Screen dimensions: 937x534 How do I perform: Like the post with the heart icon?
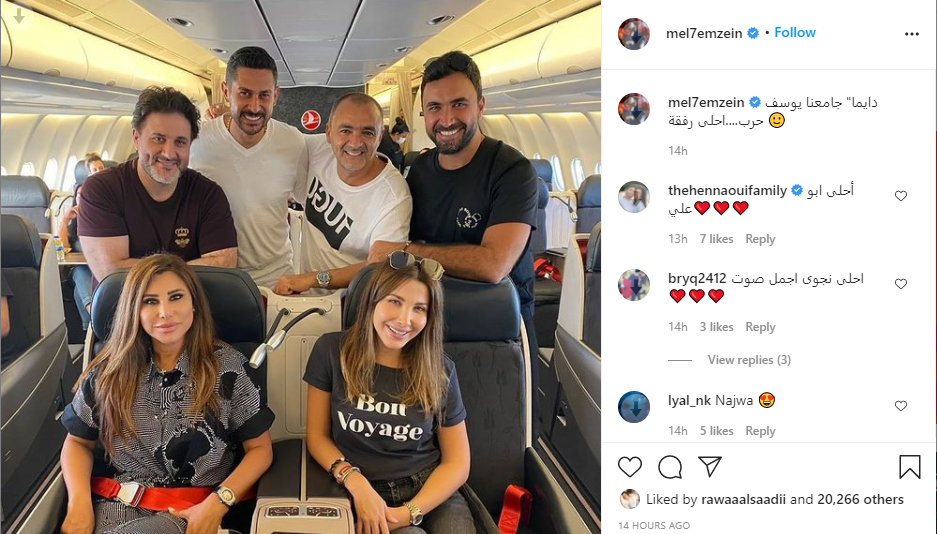(x=630, y=467)
